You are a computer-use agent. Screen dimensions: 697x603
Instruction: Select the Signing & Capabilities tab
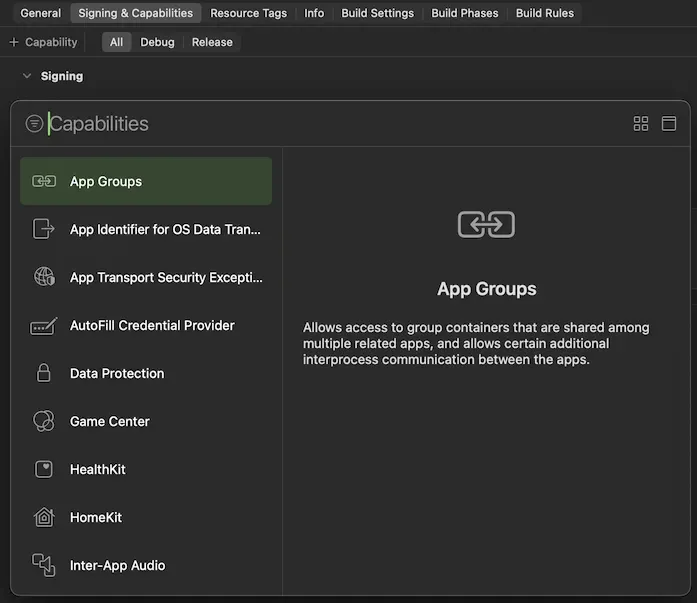pos(136,13)
